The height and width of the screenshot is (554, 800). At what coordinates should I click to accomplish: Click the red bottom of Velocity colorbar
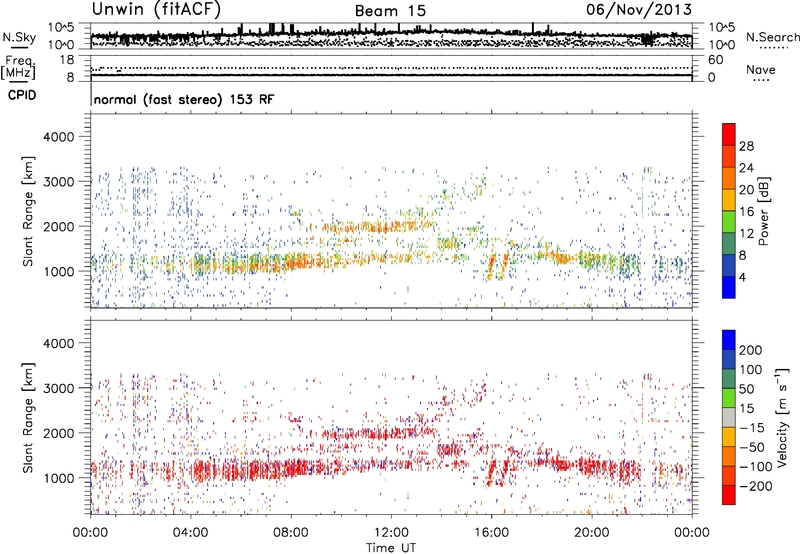(729, 495)
